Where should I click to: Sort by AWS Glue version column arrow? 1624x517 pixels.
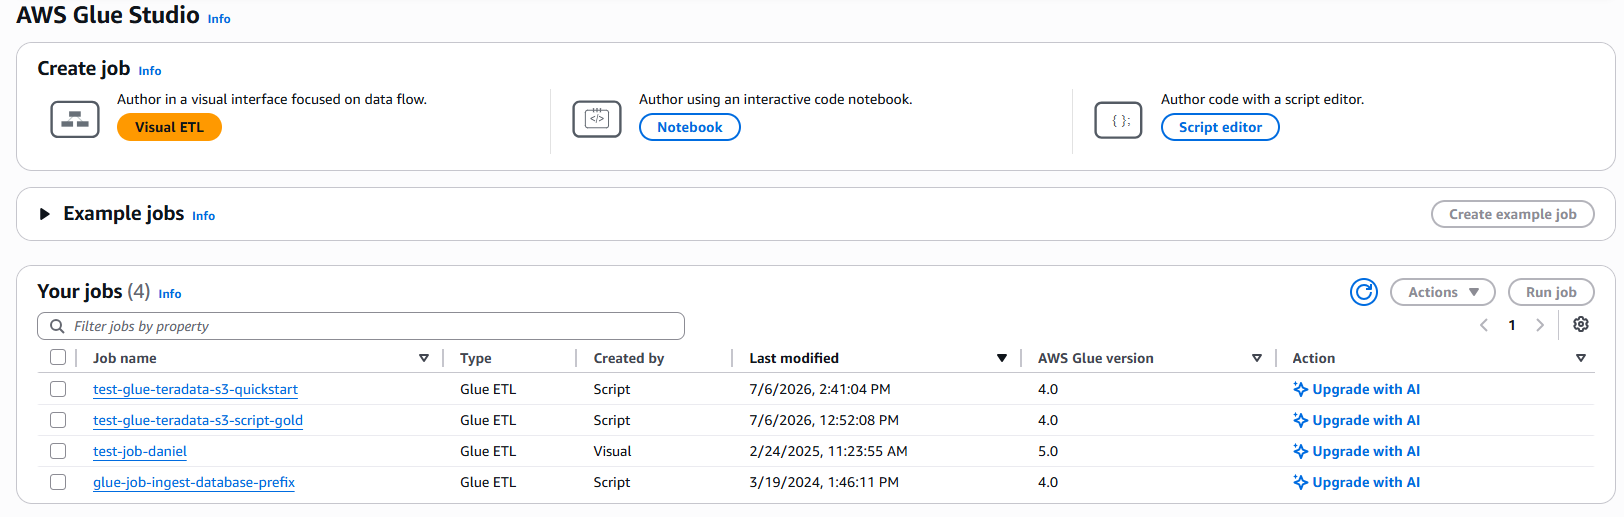[x=1257, y=358]
